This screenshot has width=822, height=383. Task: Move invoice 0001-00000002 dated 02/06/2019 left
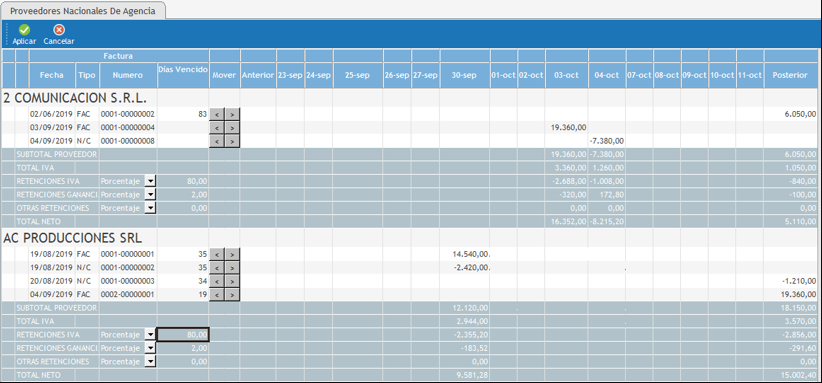(x=217, y=114)
